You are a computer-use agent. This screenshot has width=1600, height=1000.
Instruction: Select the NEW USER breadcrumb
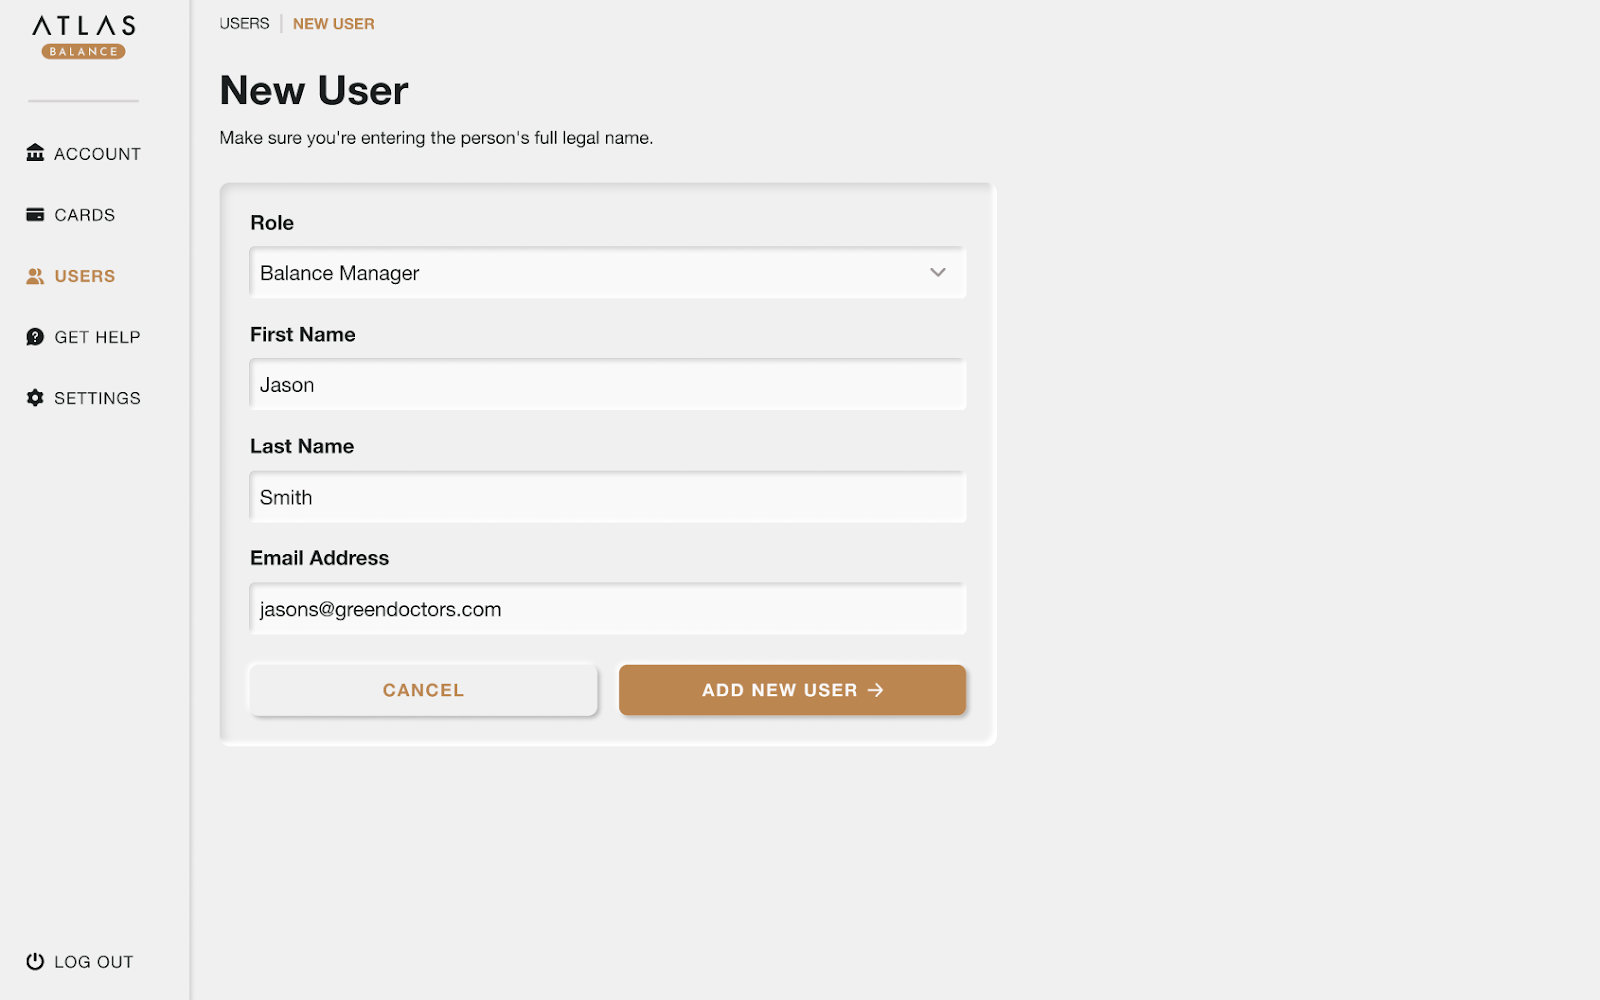coord(333,23)
